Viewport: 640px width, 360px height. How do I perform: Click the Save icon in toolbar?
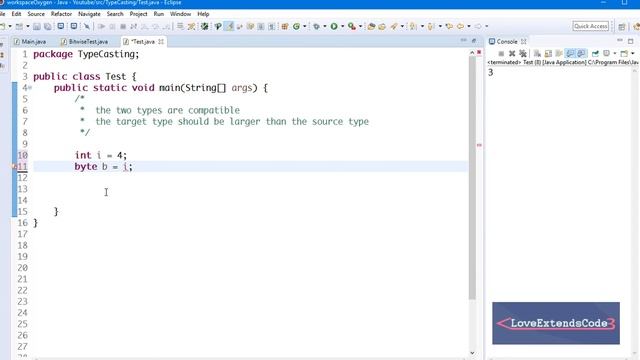37,27
